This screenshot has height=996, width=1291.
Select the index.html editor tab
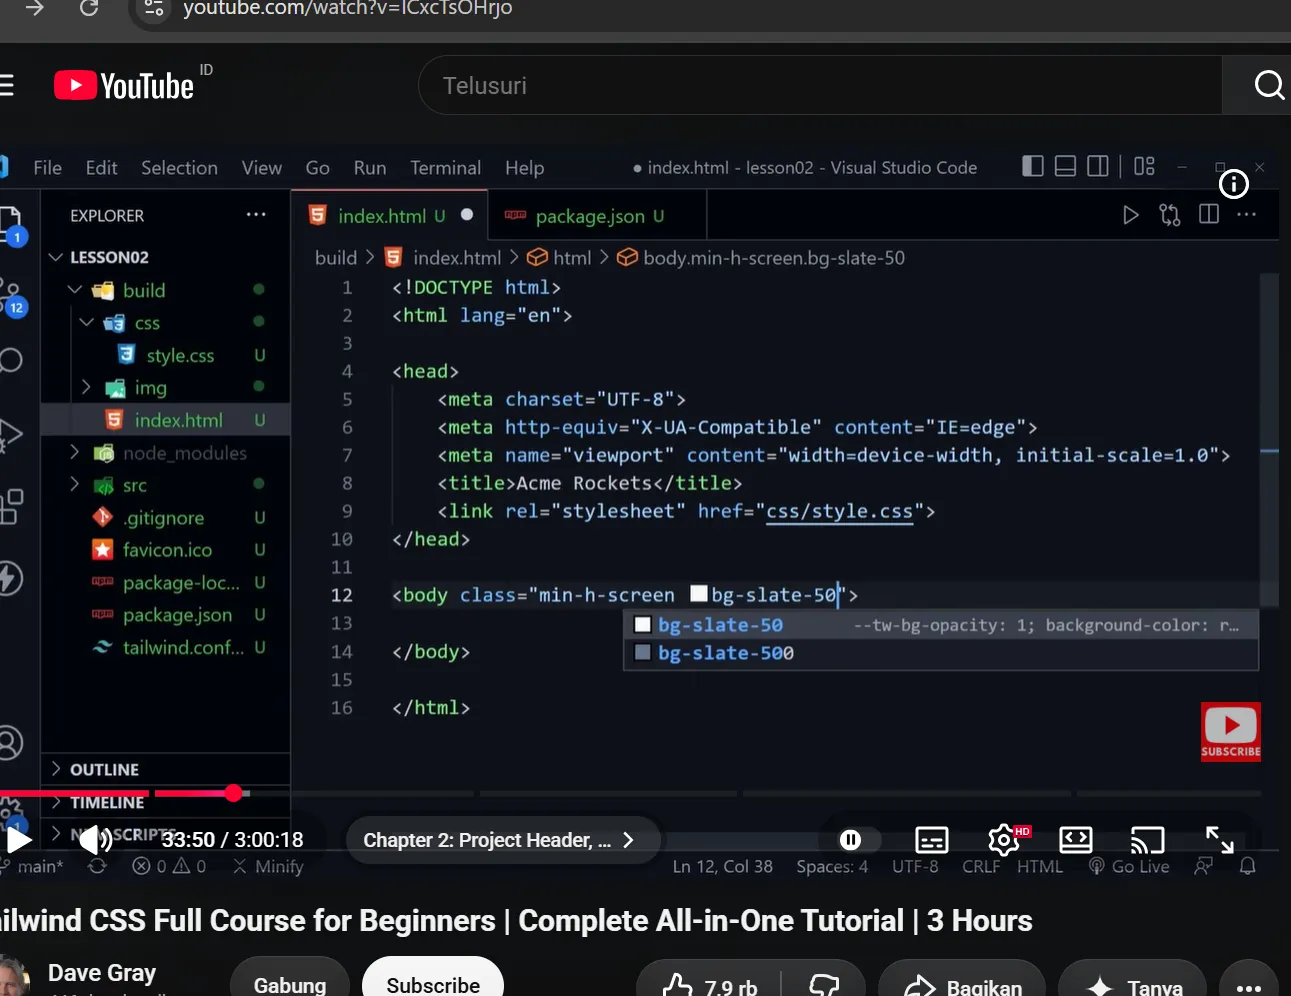pyautogui.click(x=389, y=216)
